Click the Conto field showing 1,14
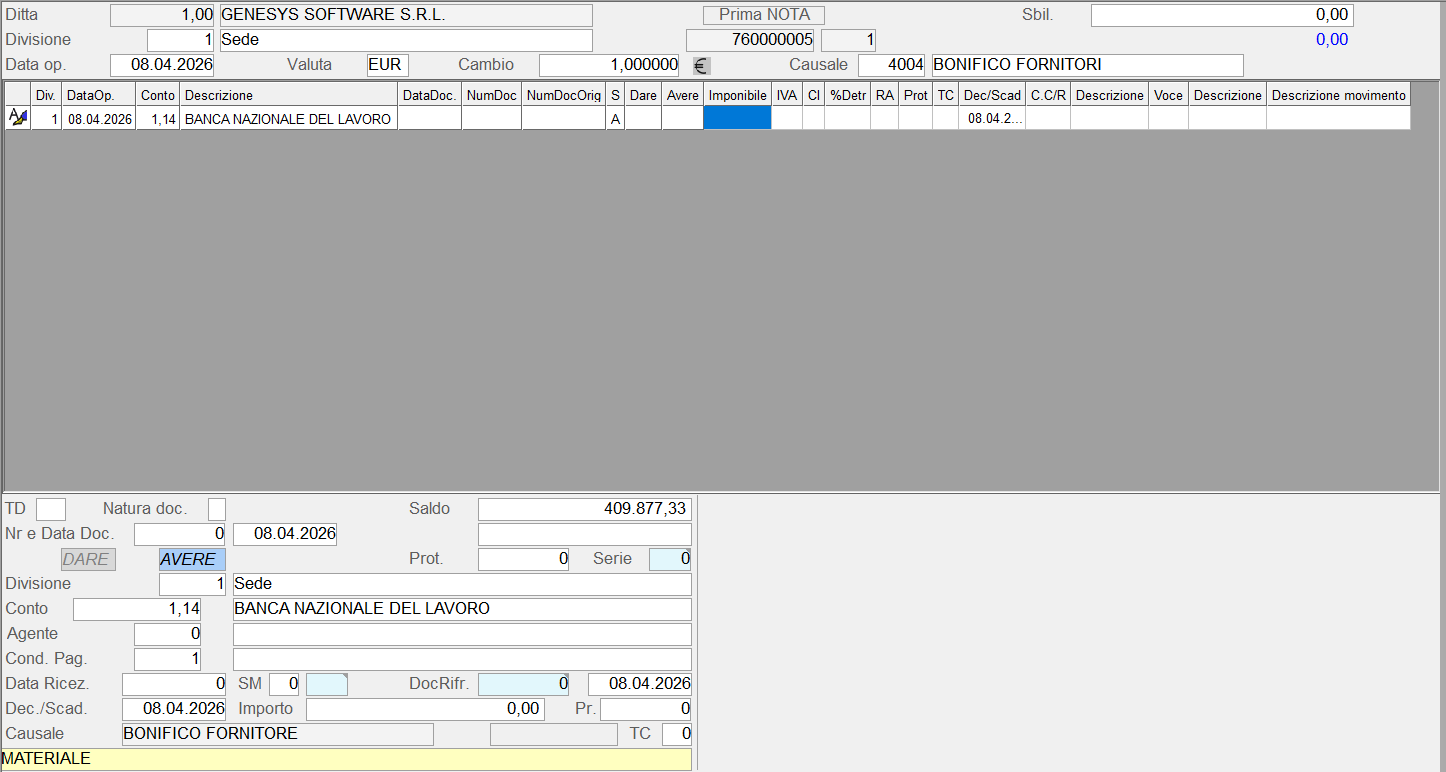1446x772 pixels. 137,609
